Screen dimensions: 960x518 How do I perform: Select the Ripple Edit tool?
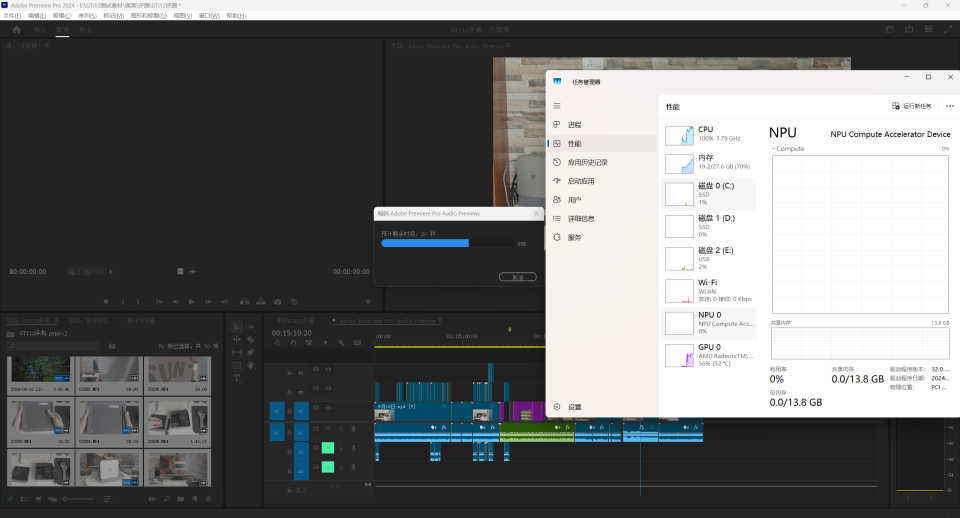tap(236, 340)
